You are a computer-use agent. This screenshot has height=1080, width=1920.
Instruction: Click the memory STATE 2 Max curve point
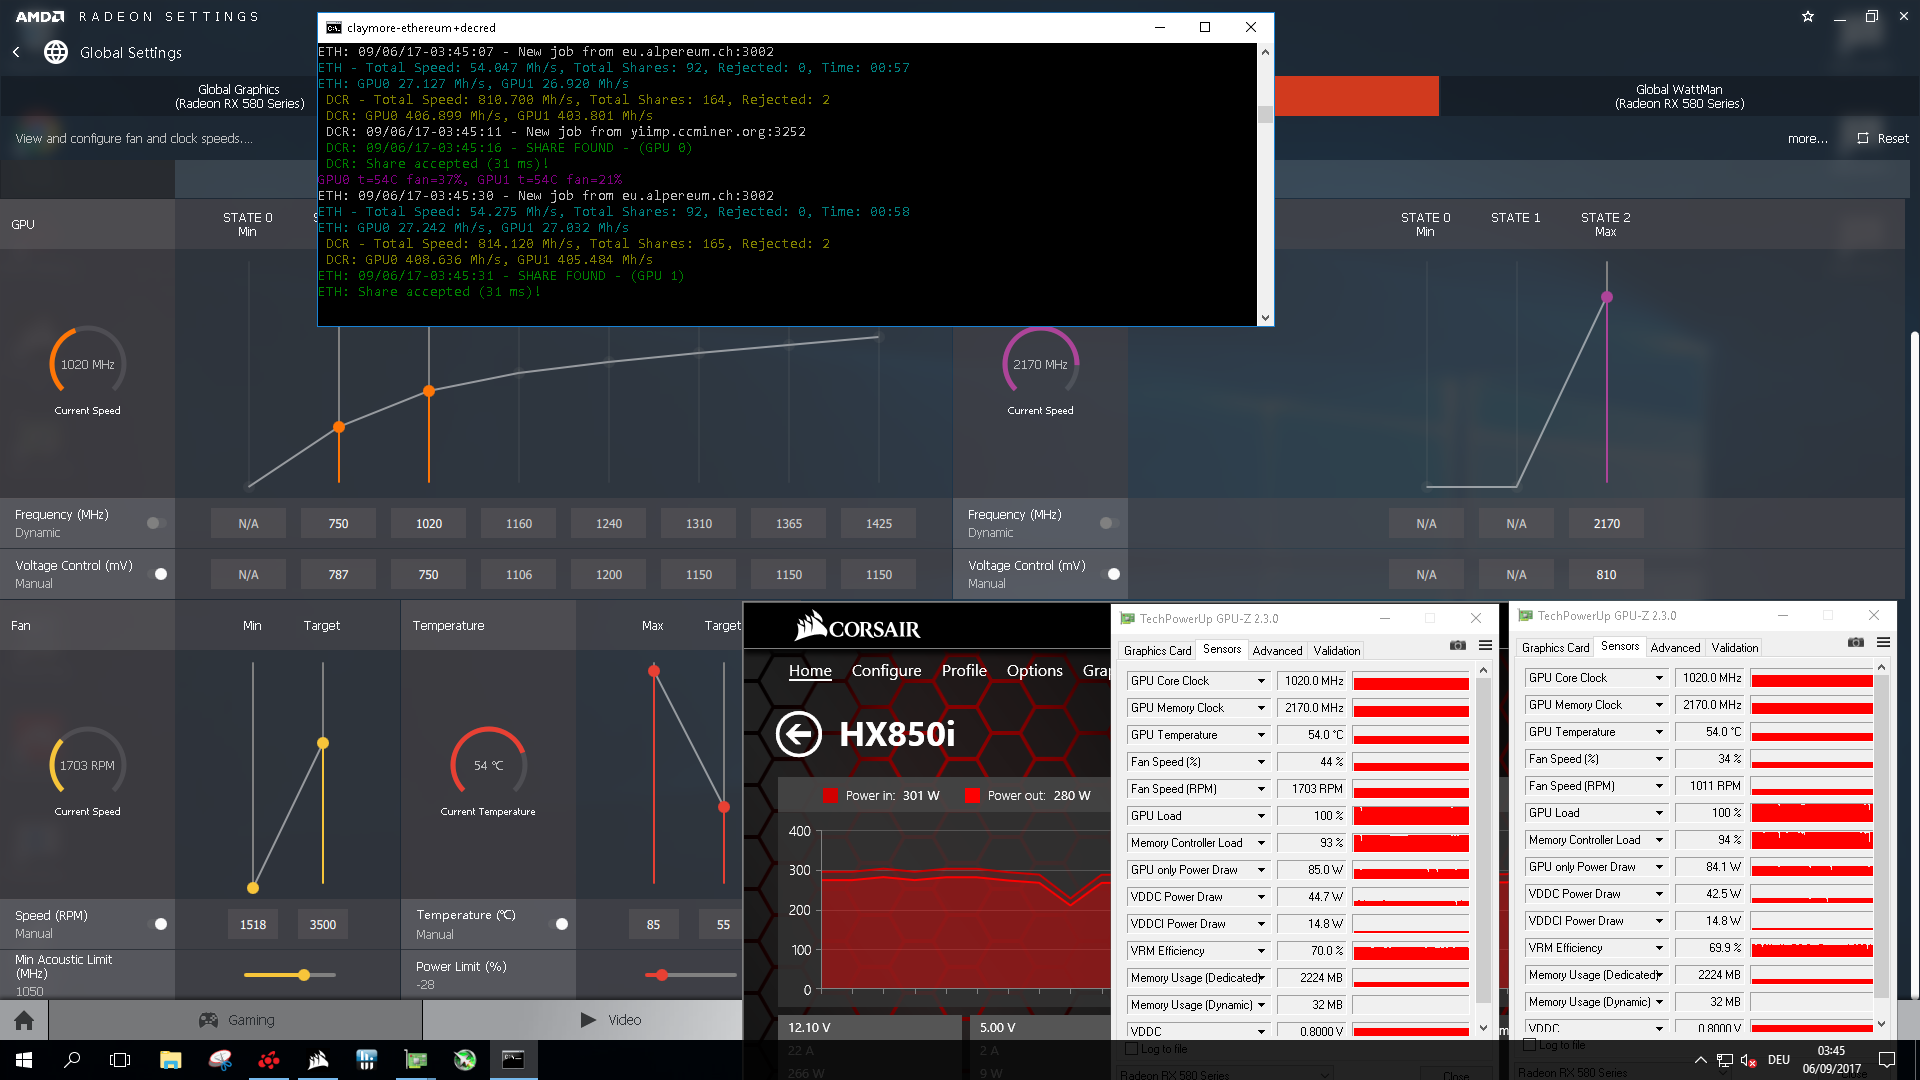pyautogui.click(x=1607, y=297)
